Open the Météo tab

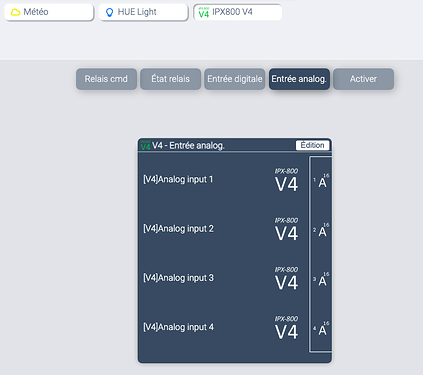49,12
